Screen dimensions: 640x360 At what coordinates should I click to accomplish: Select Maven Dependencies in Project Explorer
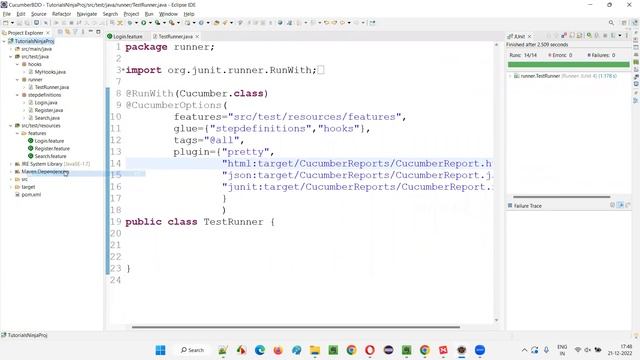click(x=45, y=172)
